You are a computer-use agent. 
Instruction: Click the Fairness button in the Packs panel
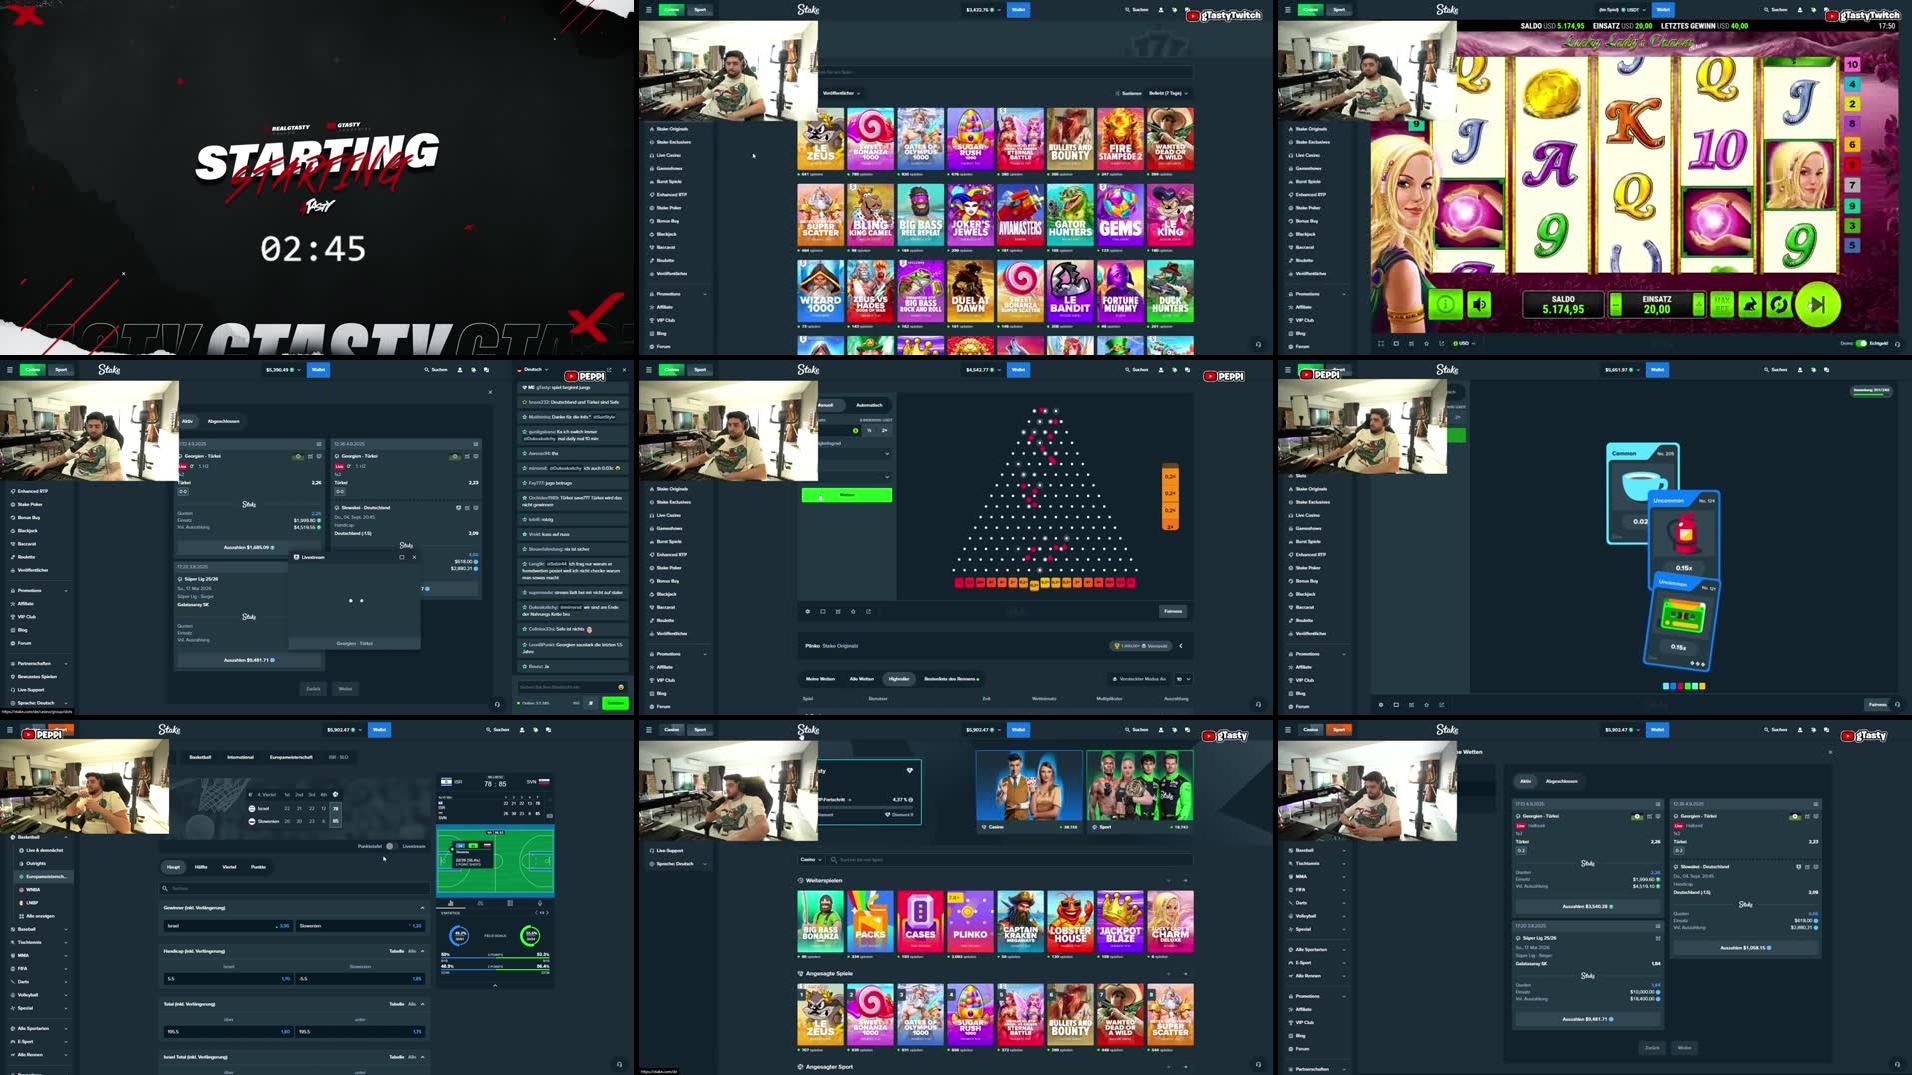pyautogui.click(x=1878, y=704)
